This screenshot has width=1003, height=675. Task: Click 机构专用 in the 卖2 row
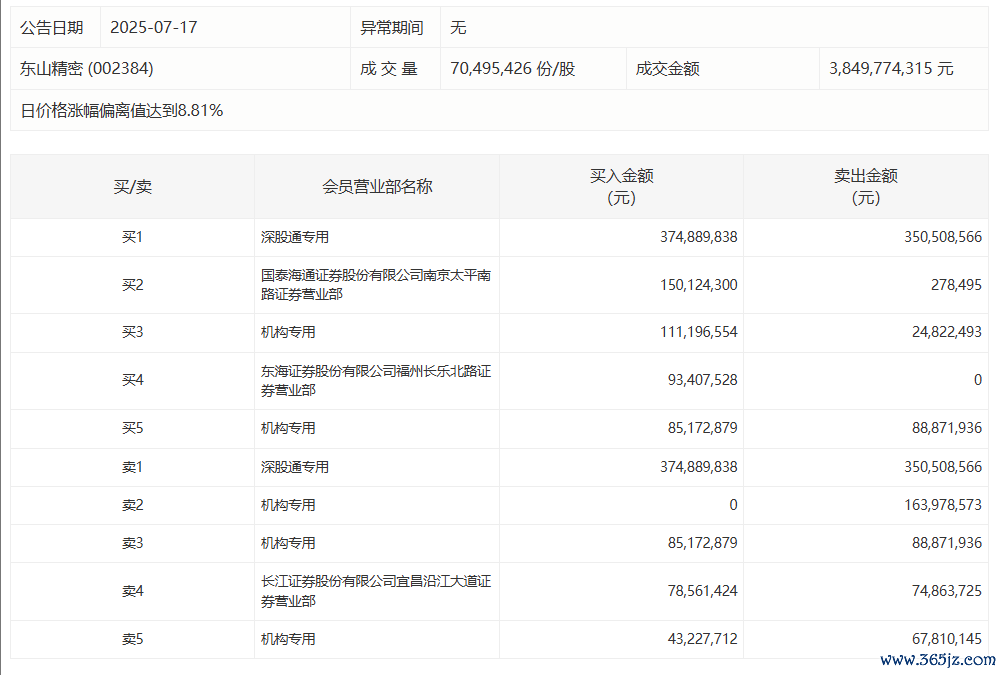288,505
